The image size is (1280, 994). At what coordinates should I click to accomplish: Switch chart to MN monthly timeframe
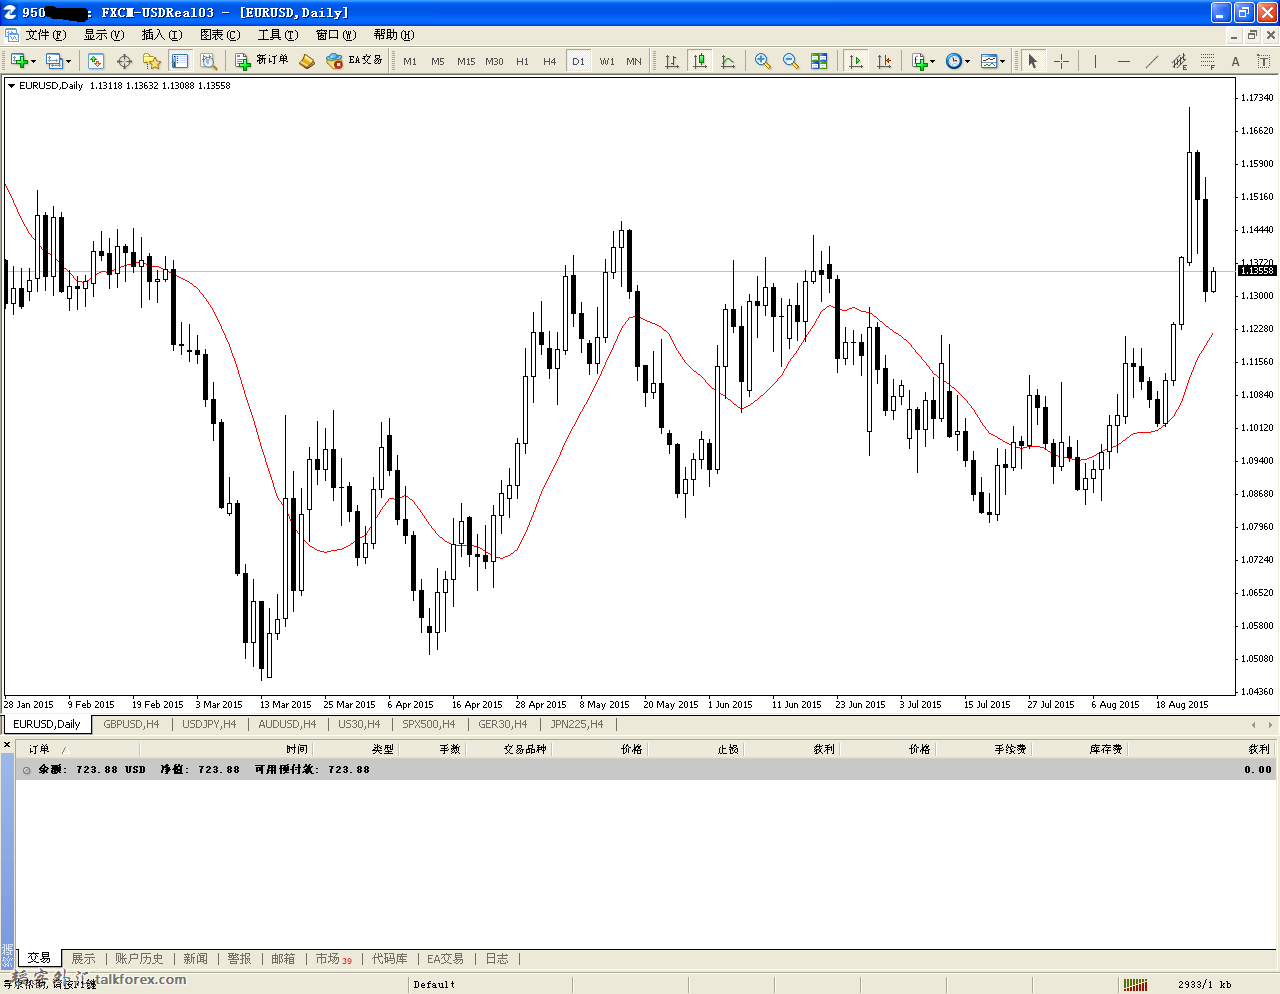[634, 61]
